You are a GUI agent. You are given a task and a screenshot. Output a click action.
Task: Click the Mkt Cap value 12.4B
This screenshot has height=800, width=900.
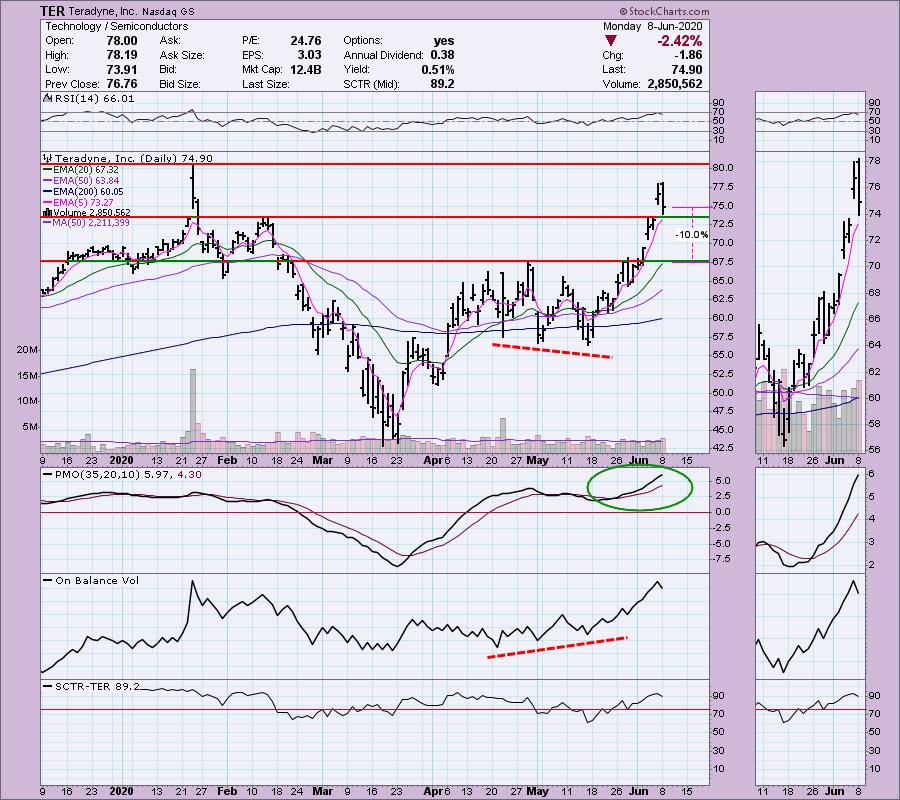point(306,69)
